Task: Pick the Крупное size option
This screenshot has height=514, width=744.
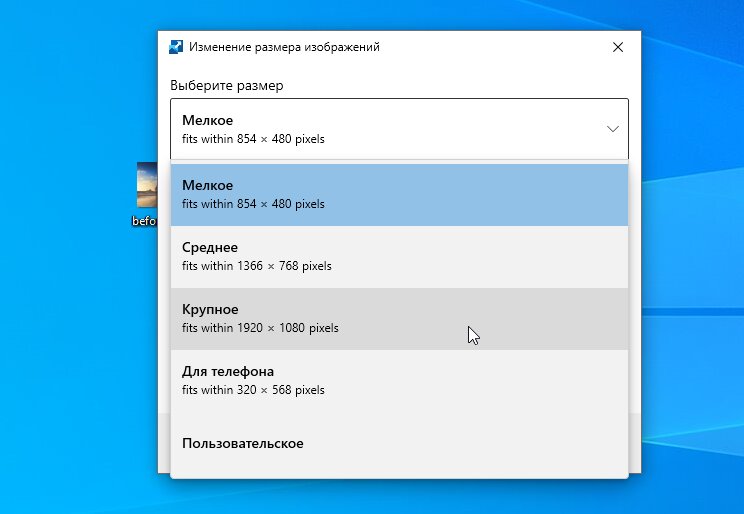Action: 399,319
